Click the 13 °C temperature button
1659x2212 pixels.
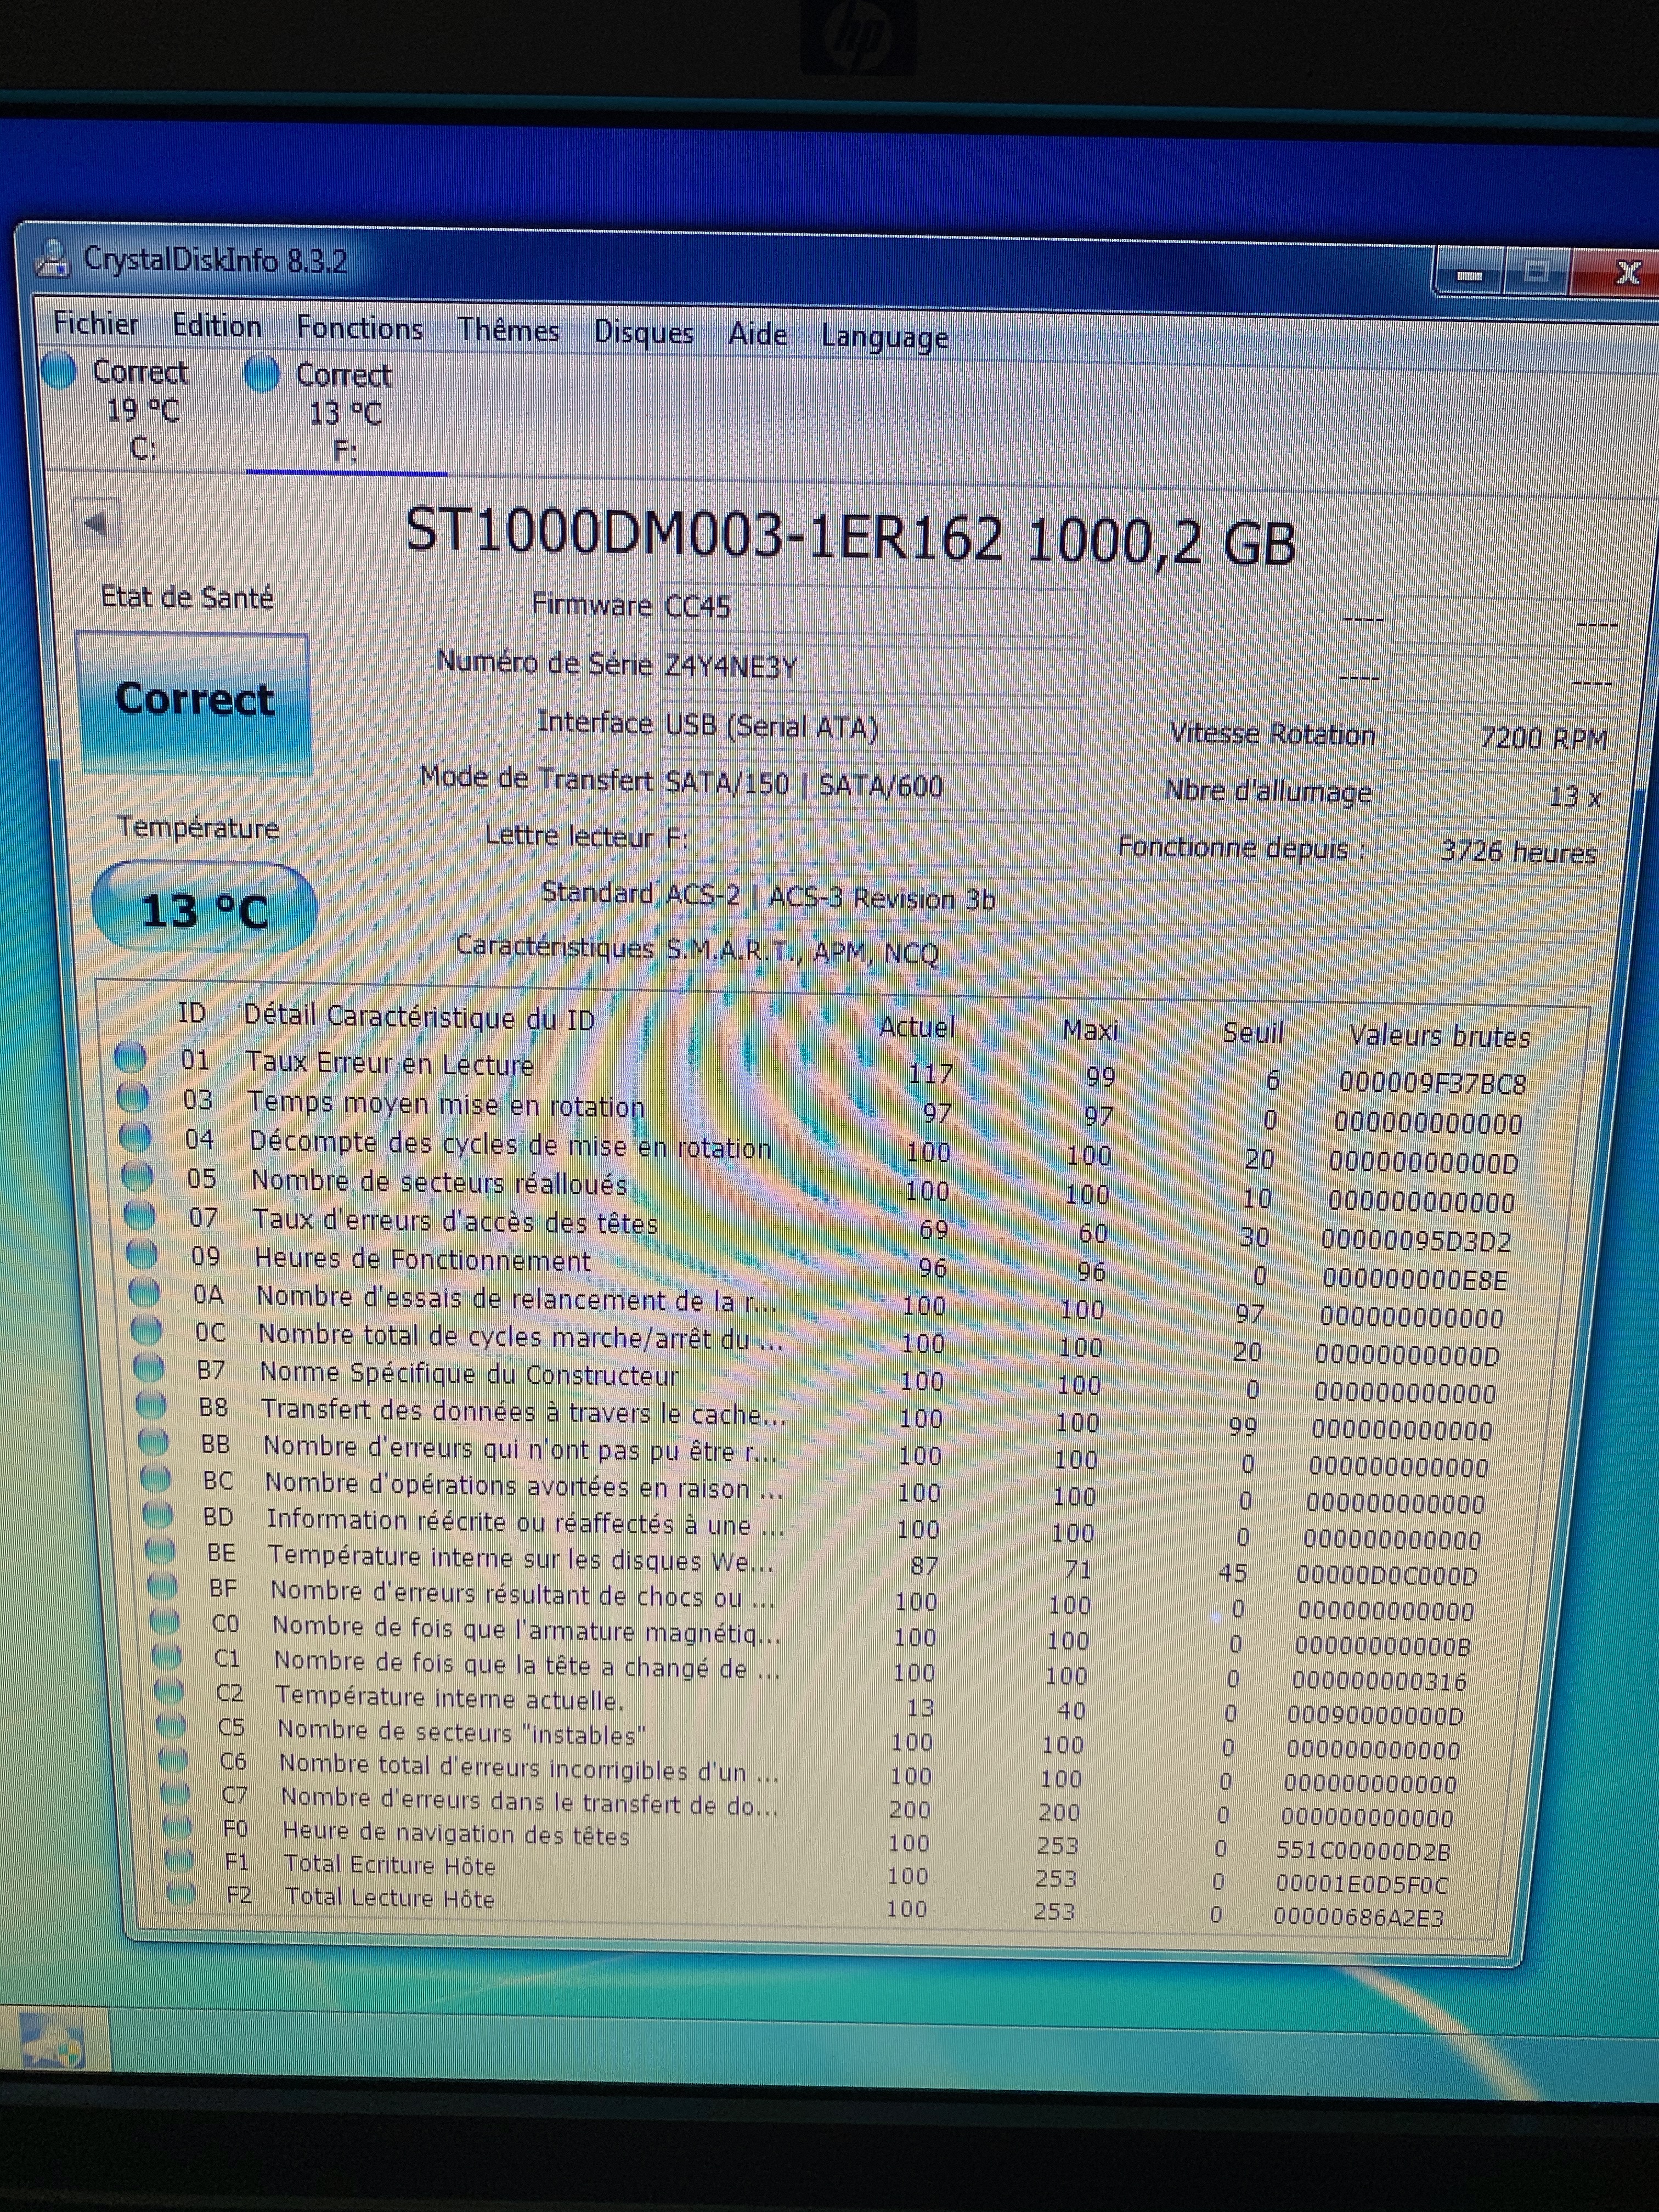[204, 909]
